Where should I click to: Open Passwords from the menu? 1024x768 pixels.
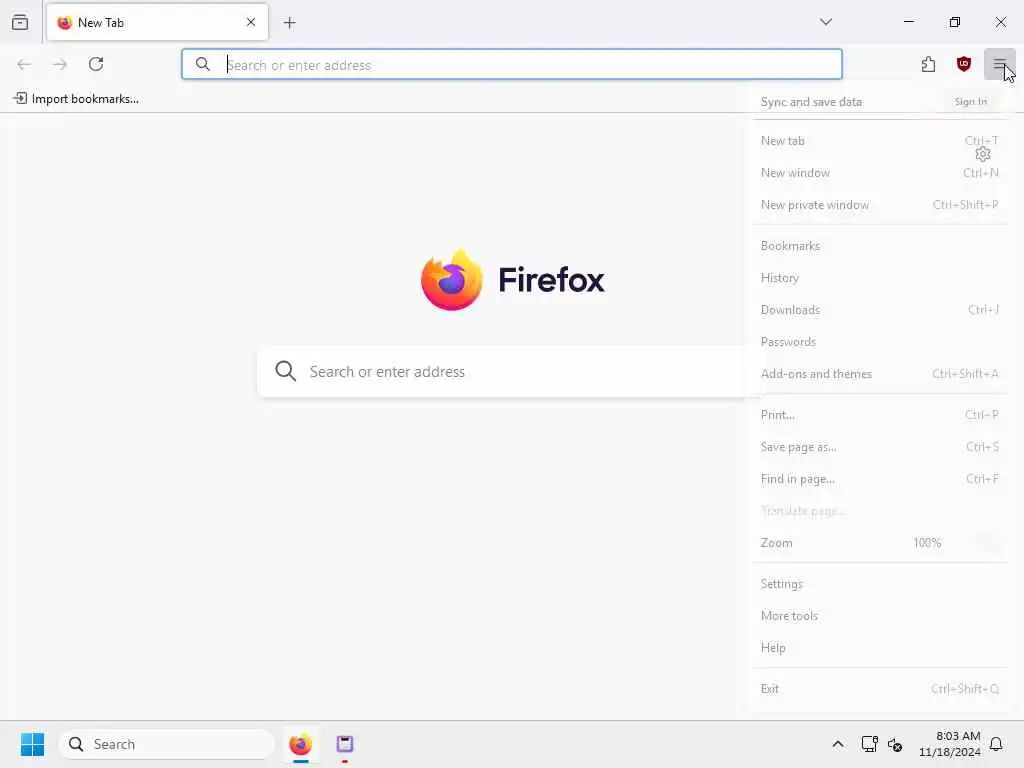click(879, 342)
